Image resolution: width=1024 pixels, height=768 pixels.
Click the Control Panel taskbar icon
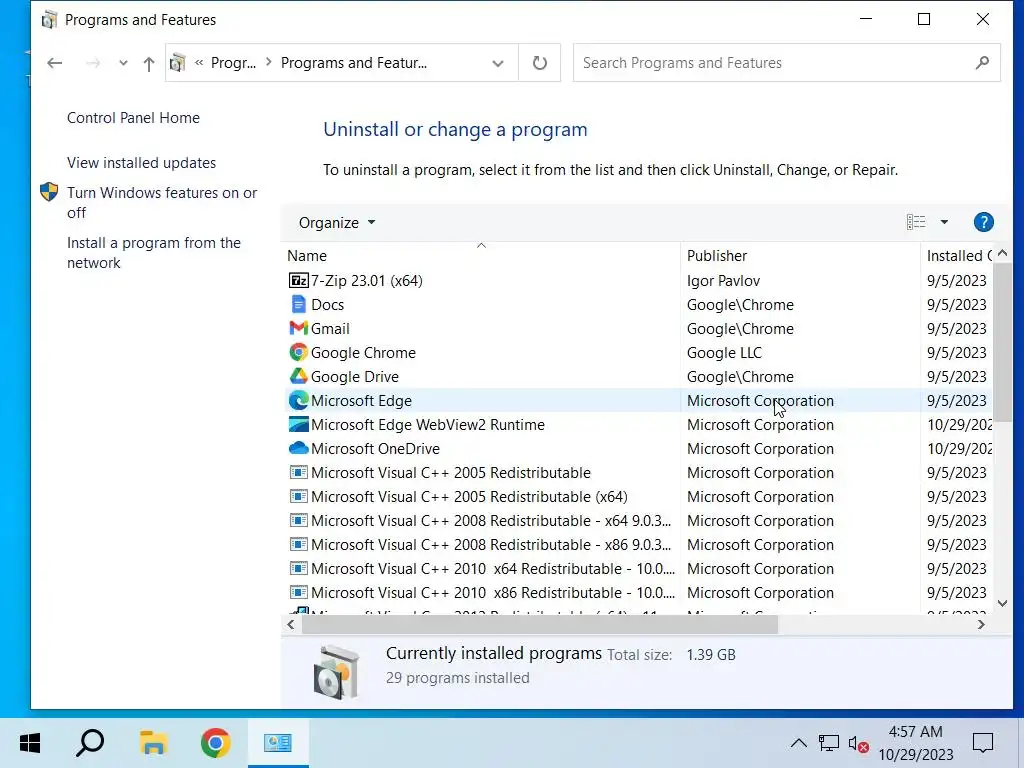tap(278, 743)
